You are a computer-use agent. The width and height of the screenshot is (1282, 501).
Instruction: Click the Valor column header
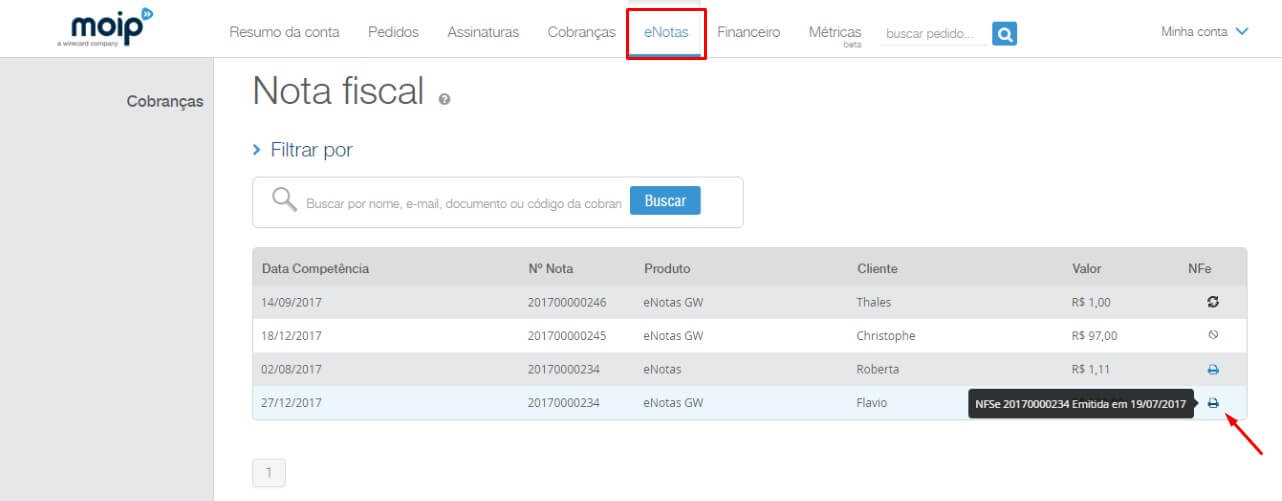pos(1086,269)
